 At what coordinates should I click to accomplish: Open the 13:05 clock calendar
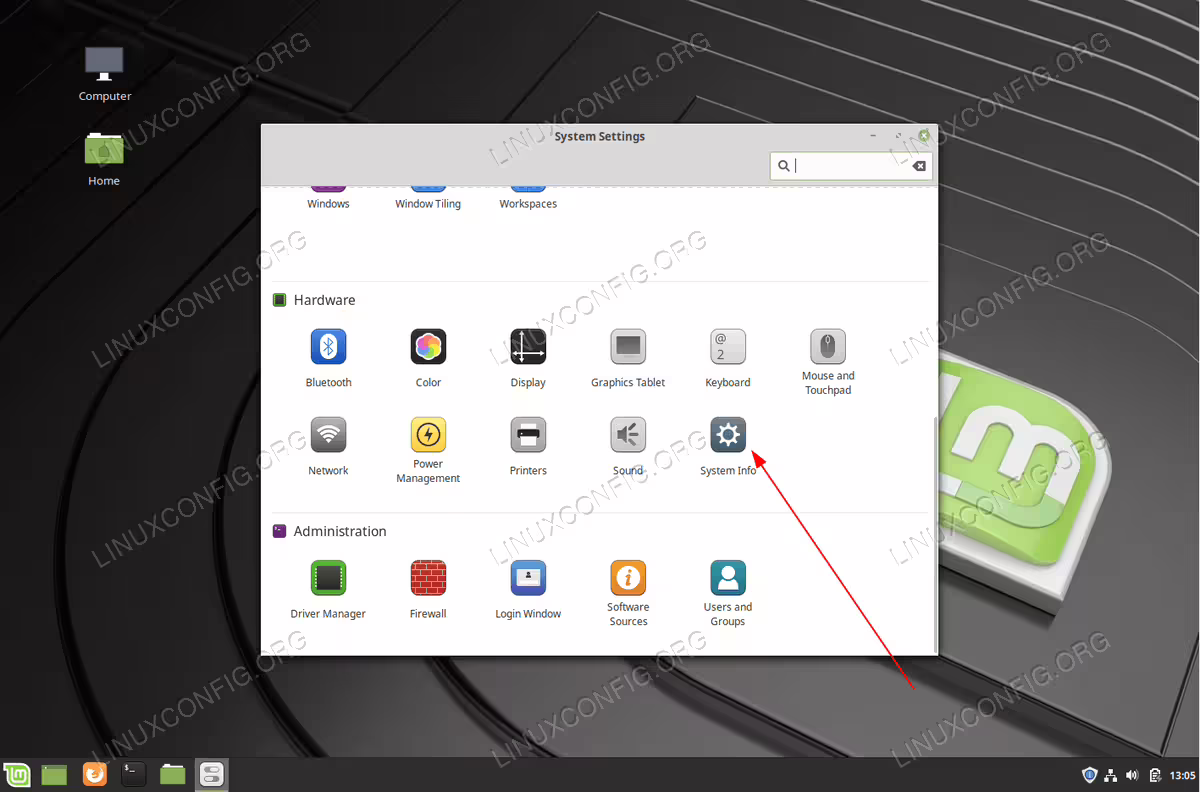(1182, 775)
